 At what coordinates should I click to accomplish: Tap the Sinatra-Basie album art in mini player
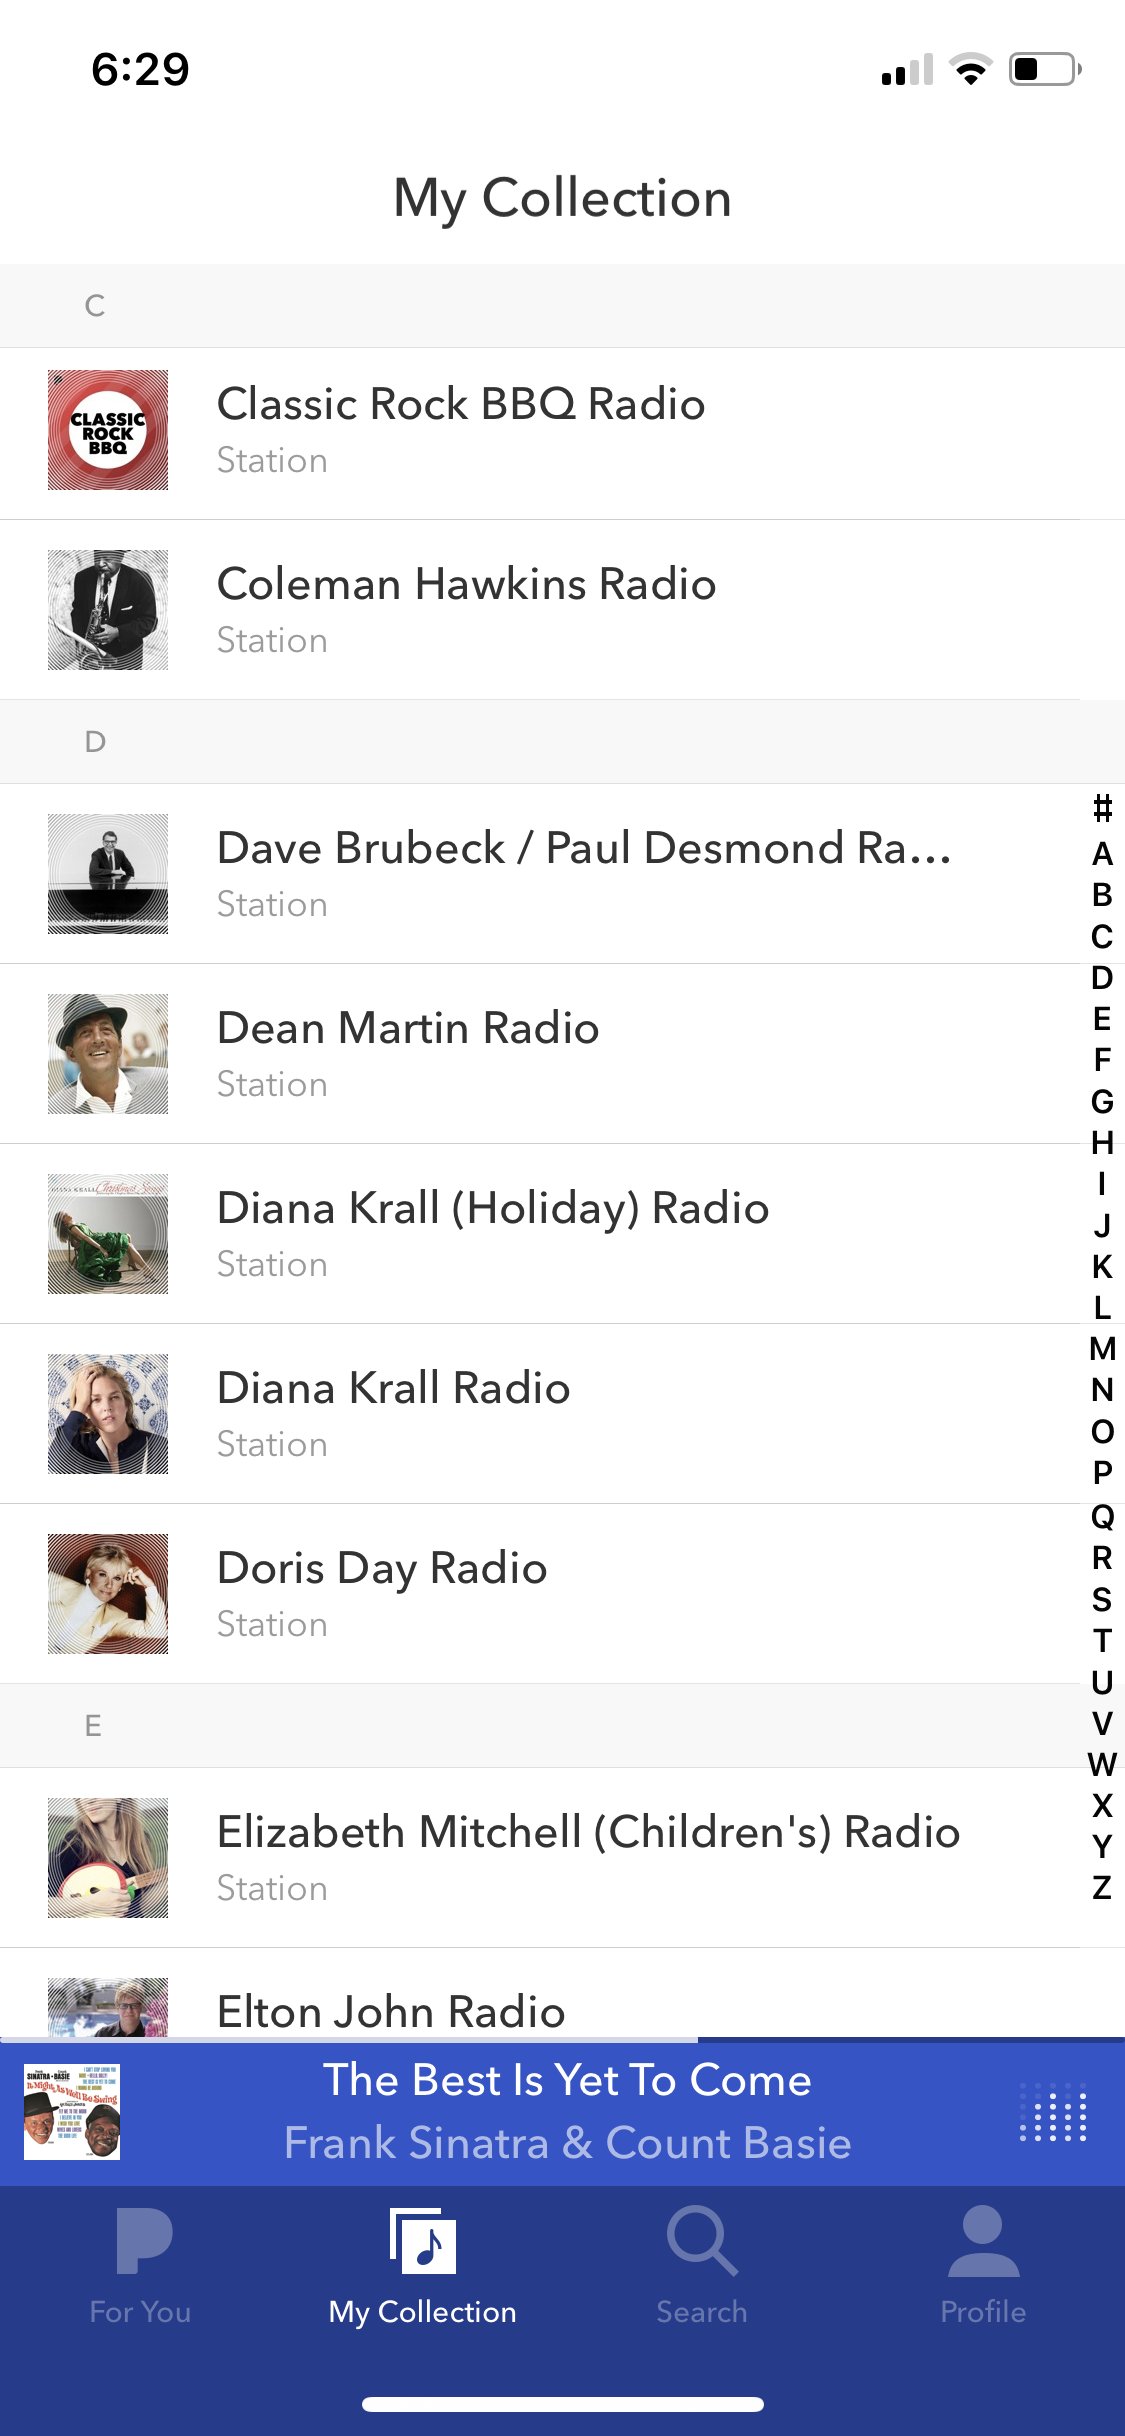coord(72,2112)
